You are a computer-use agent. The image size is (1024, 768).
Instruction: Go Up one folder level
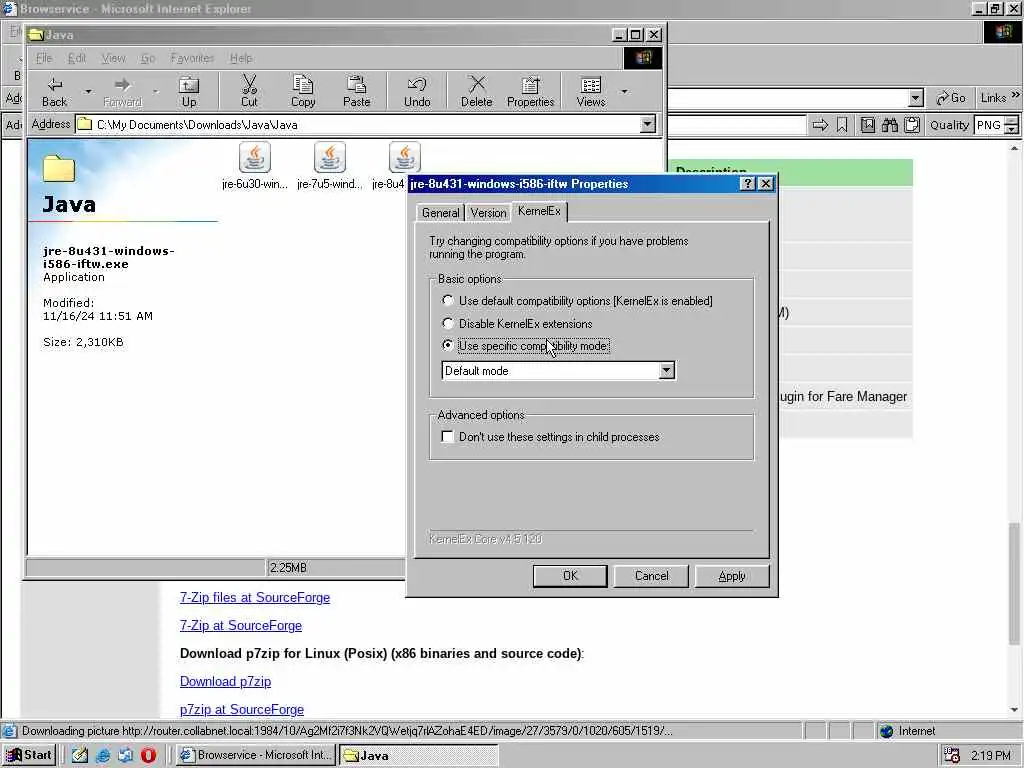[189, 91]
